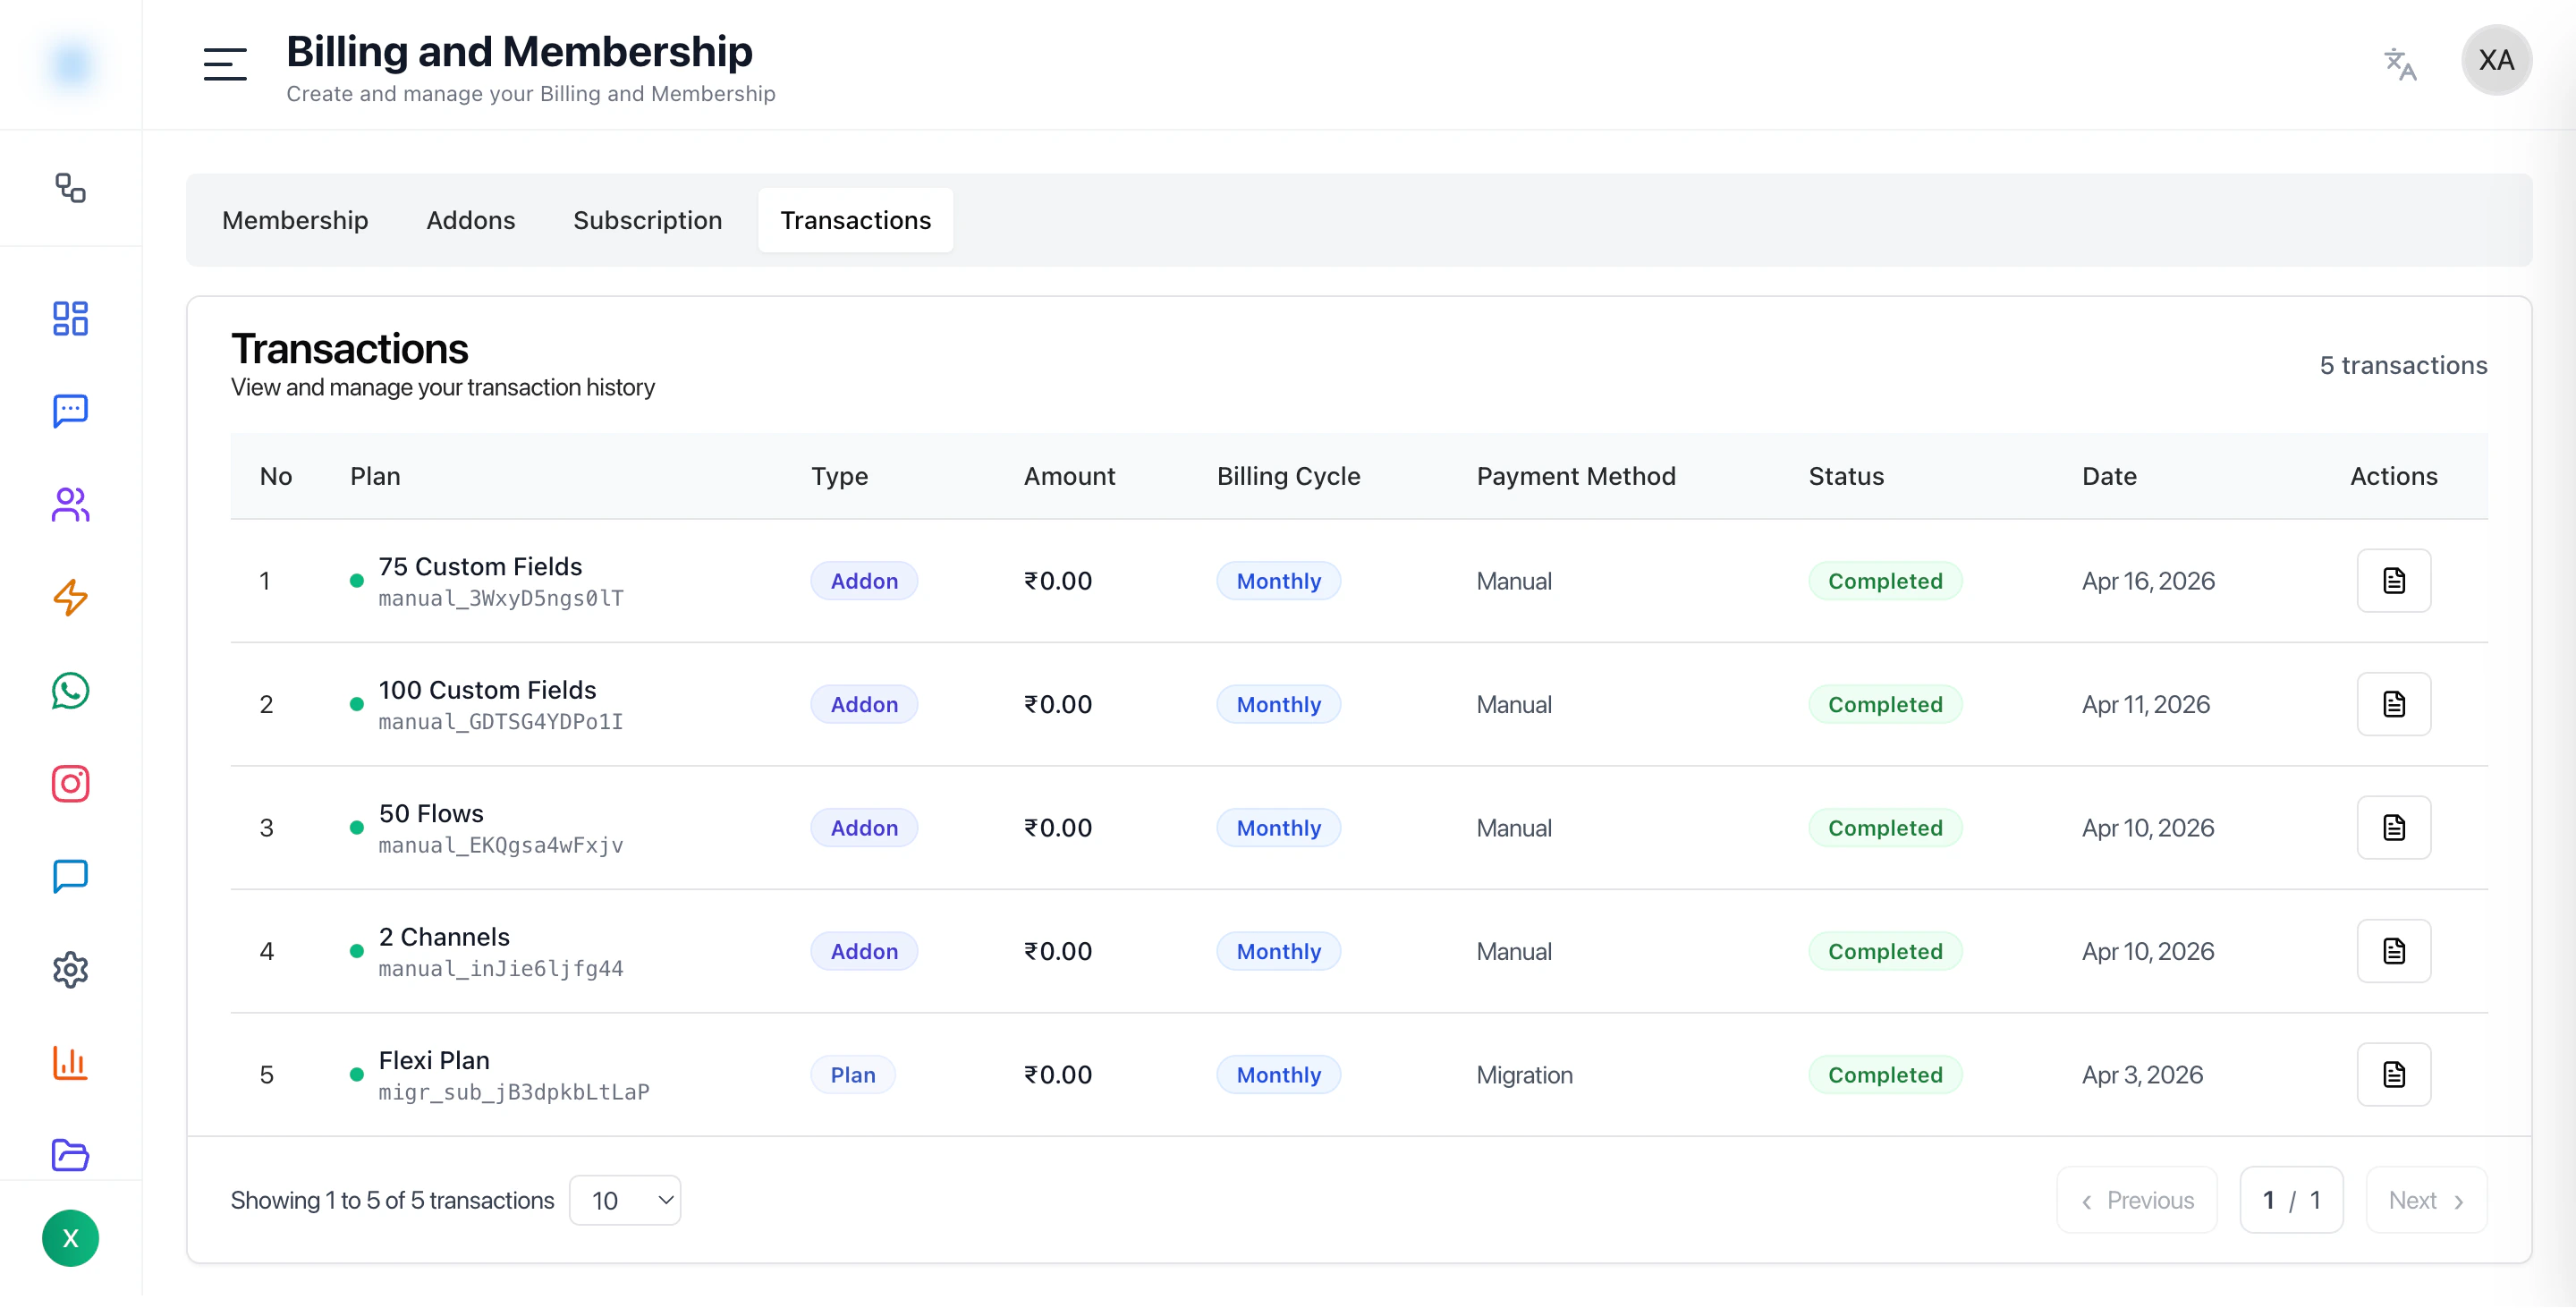The image size is (2576, 1308).
Task: Open the language translate icon in header
Action: click(2399, 64)
